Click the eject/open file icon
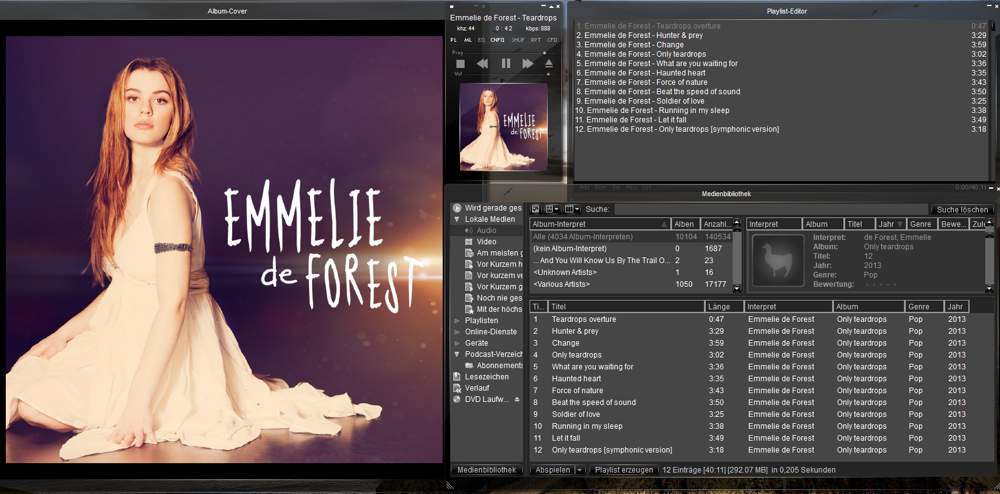Viewport: 1000px width, 494px height. click(x=548, y=63)
